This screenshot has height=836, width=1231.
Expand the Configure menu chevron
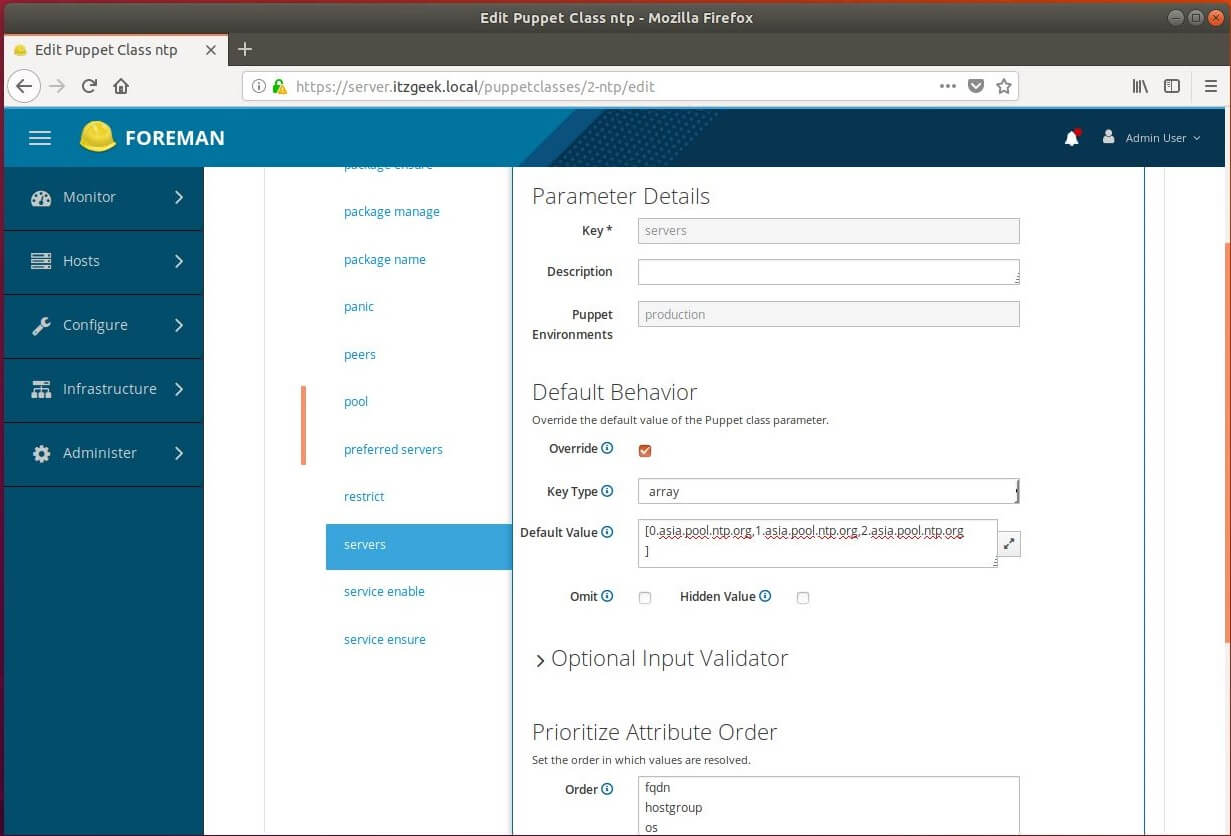179,325
